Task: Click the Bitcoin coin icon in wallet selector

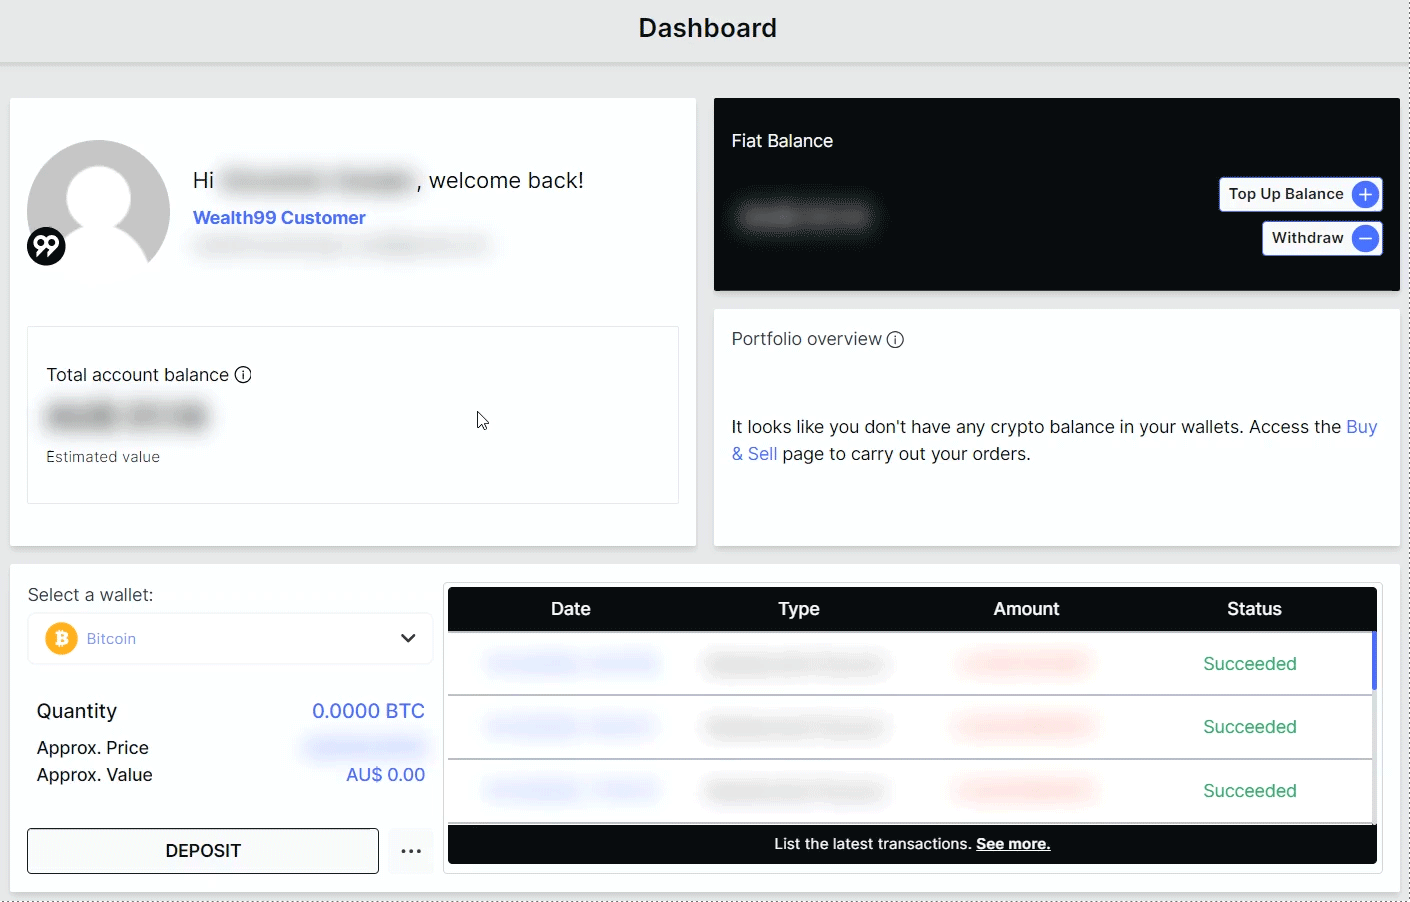Action: click(61, 638)
